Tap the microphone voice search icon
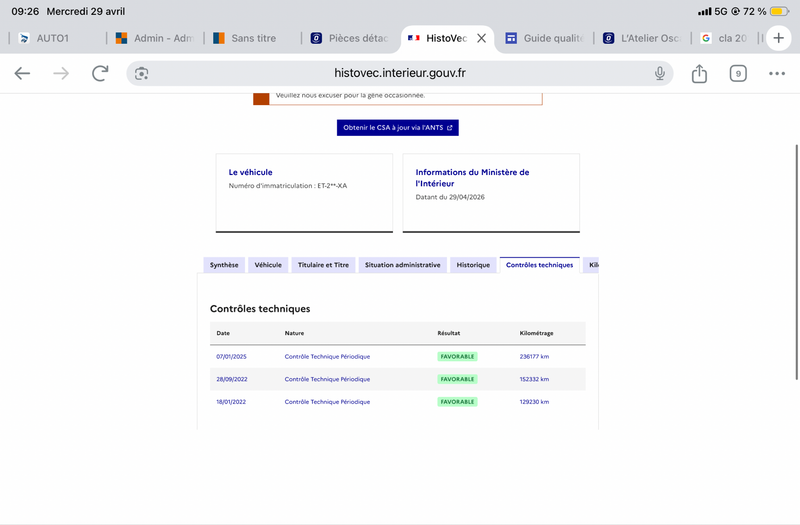The image size is (800, 525). [x=660, y=73]
